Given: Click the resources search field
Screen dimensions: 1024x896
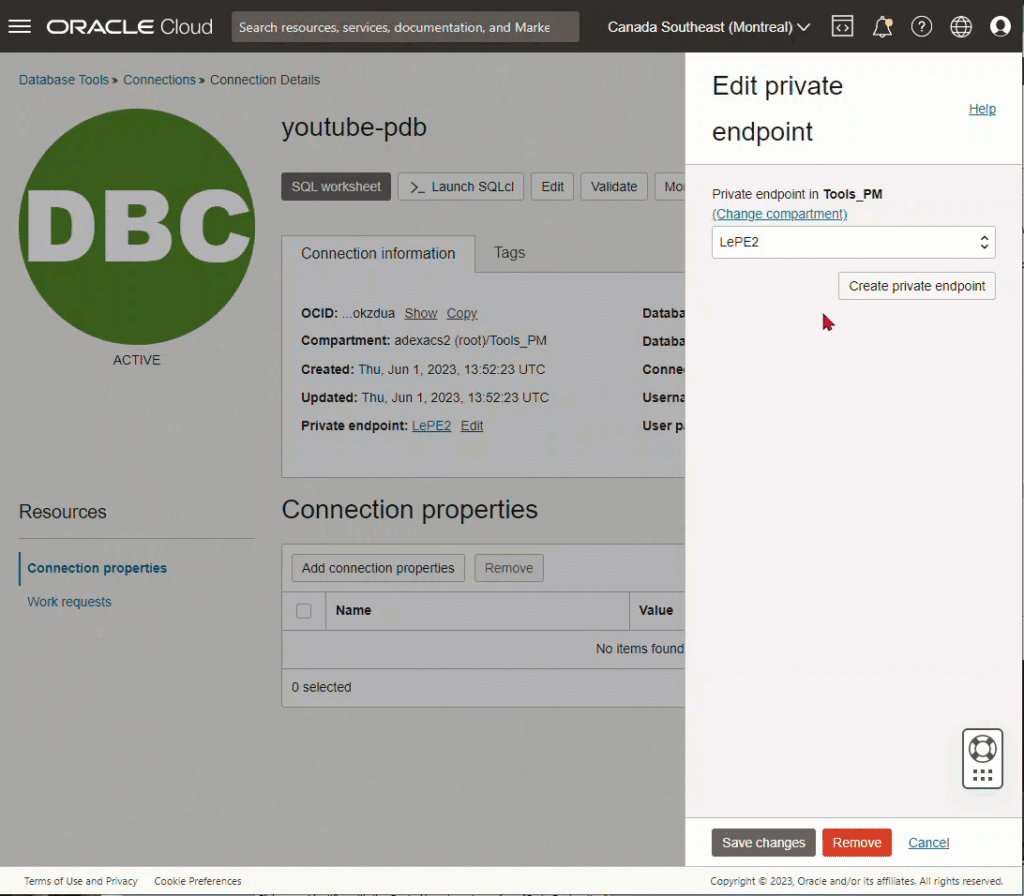Looking at the screenshot, I should 405,26.
